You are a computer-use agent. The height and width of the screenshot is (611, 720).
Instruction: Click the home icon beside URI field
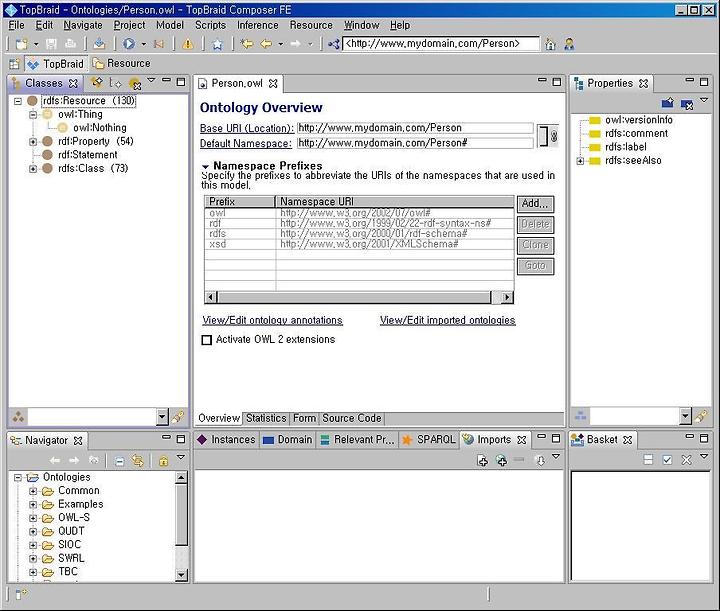[550, 44]
